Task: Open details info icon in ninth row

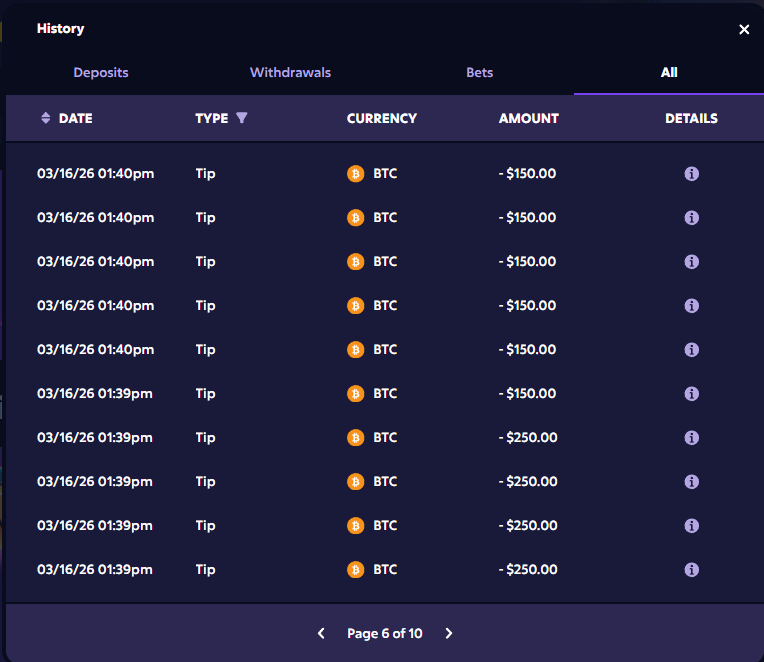Action: 691,526
